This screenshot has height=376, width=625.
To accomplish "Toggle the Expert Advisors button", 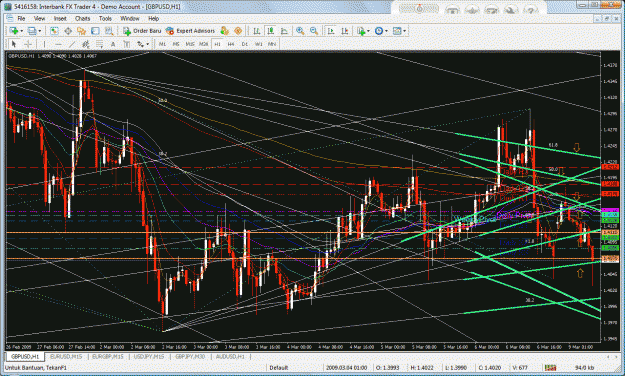I will pos(190,31).
